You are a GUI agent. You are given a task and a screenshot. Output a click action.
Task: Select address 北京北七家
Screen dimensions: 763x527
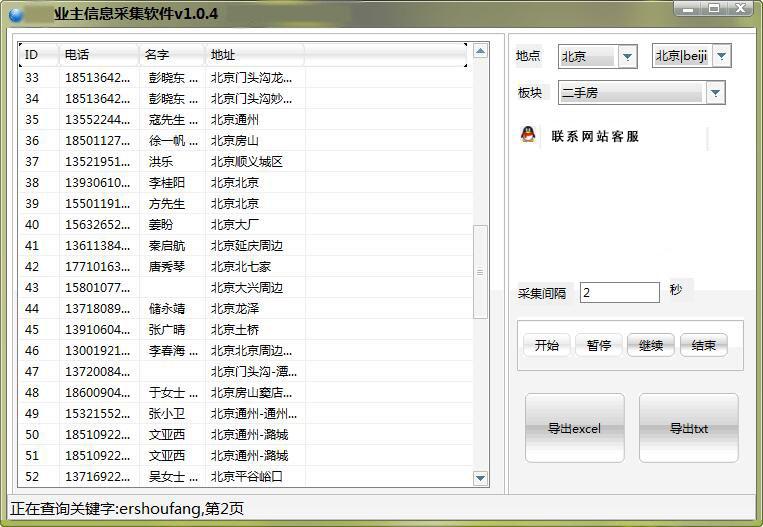click(240, 266)
